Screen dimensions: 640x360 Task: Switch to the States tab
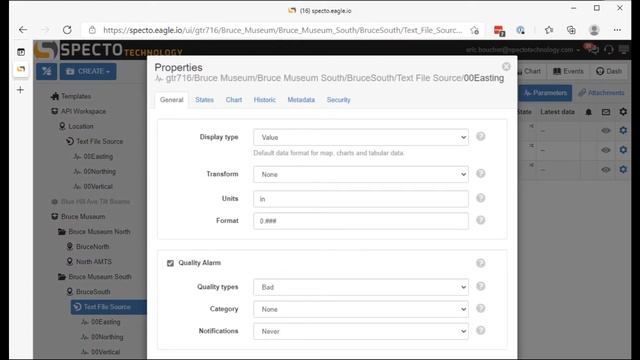coord(204,100)
